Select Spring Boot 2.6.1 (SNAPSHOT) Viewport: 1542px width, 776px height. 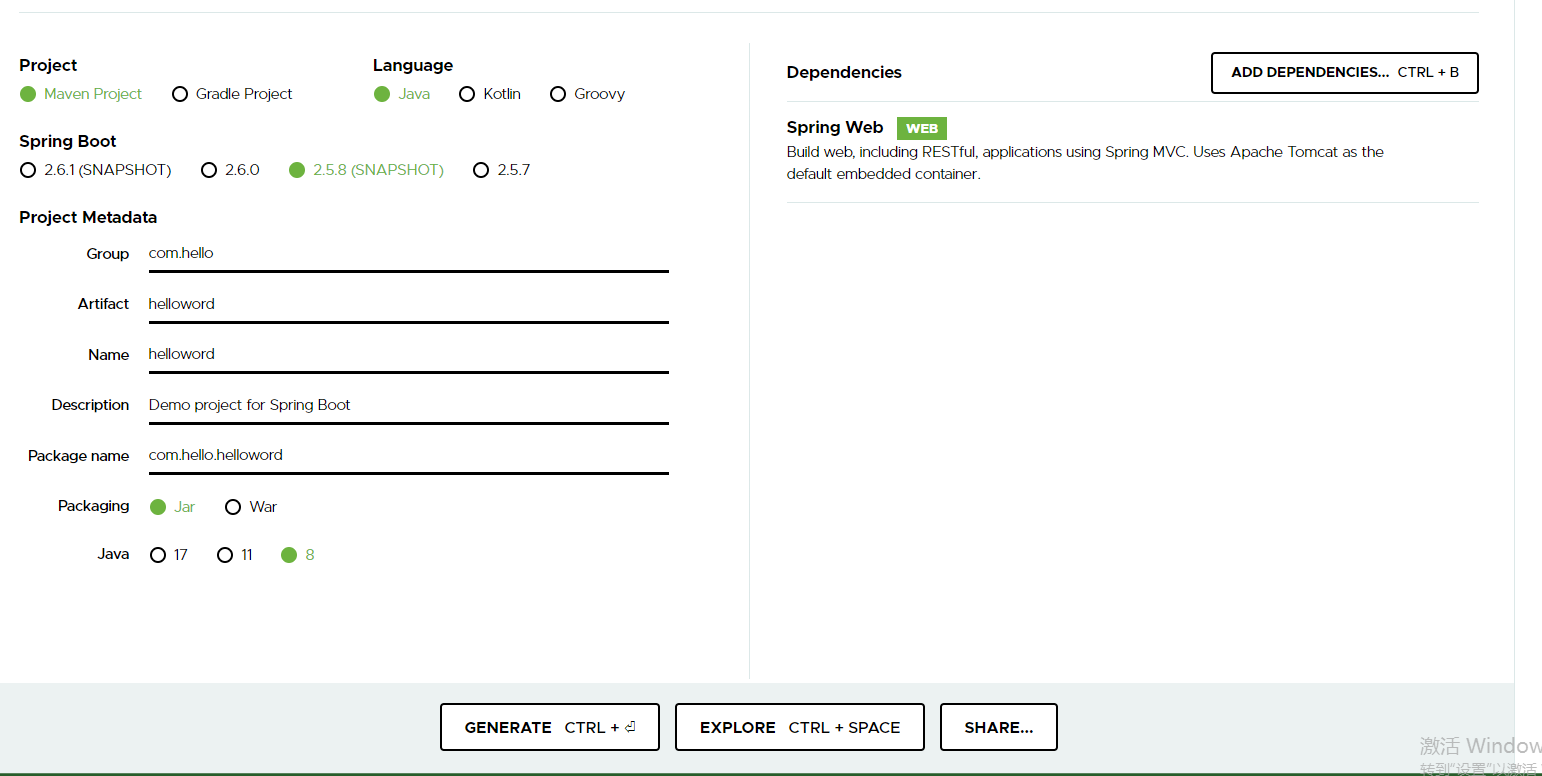point(96,170)
